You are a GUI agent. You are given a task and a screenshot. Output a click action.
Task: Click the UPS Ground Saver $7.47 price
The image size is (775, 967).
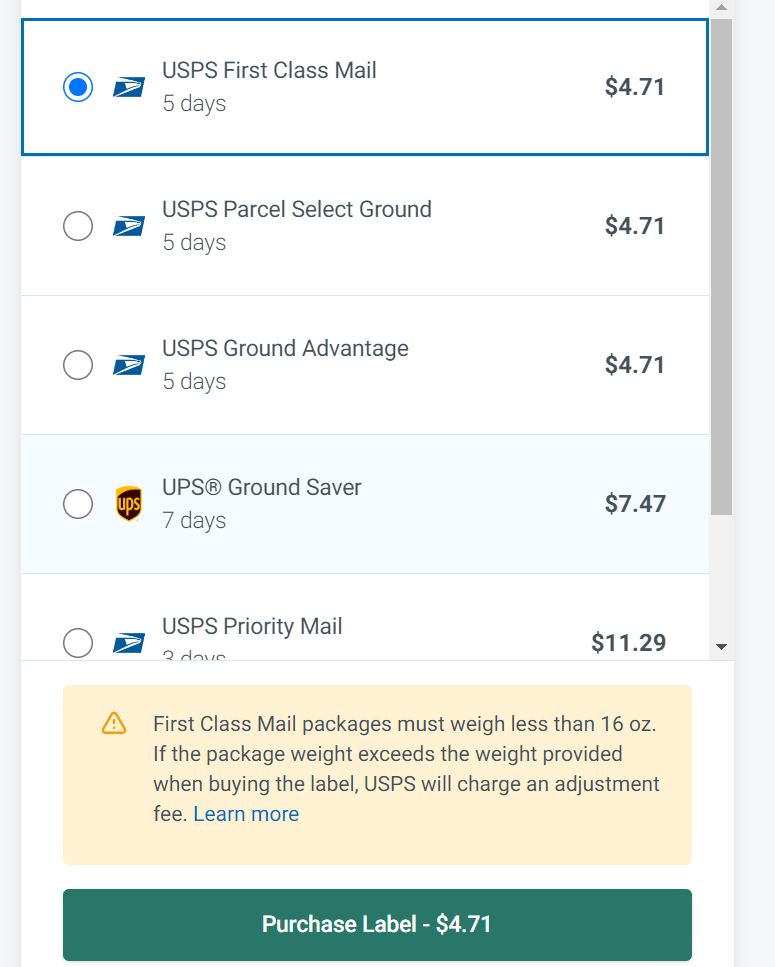(x=635, y=504)
